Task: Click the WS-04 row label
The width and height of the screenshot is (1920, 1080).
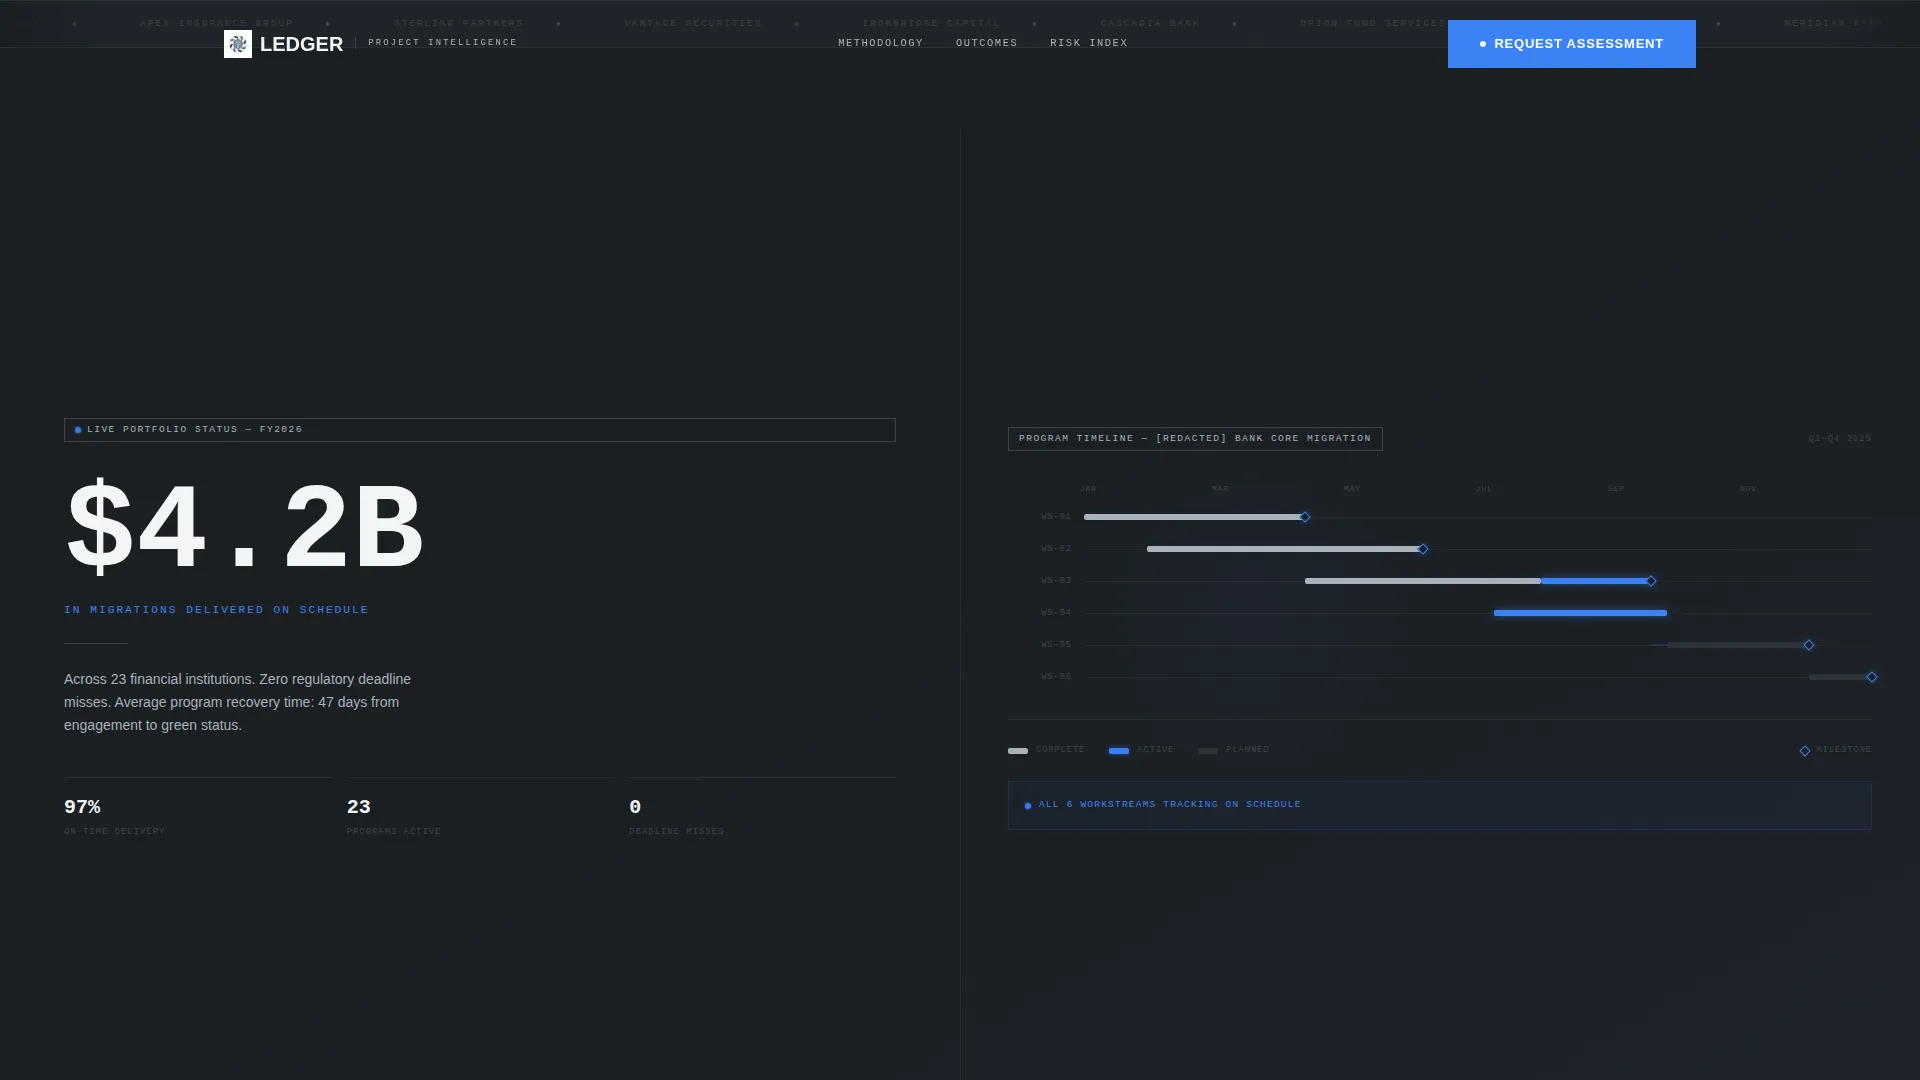Action: click(1056, 613)
